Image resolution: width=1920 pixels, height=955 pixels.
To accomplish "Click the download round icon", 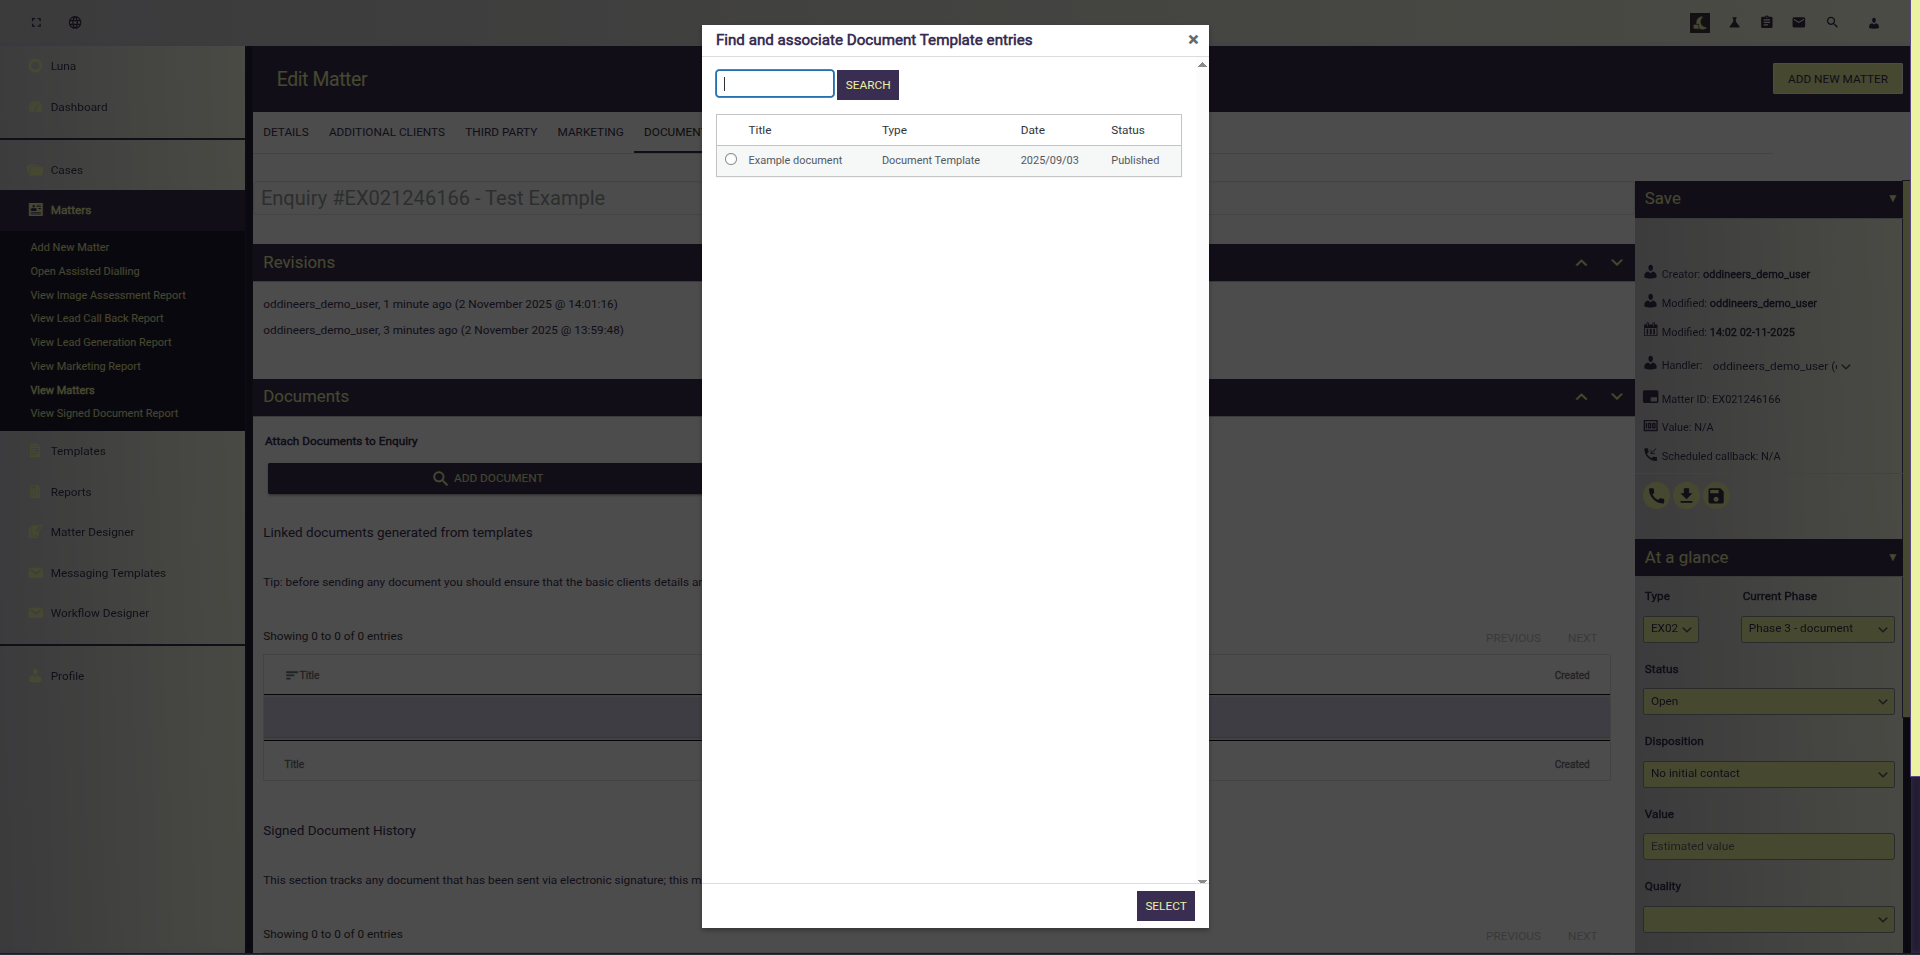I will coord(1686,496).
